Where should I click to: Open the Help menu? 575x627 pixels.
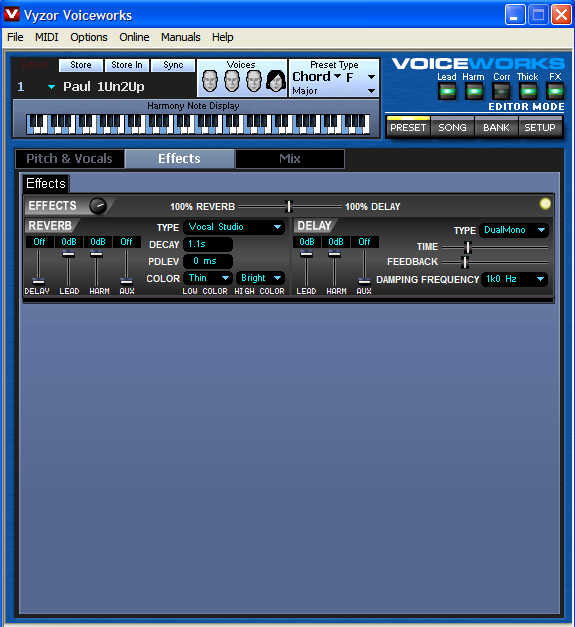pos(223,37)
